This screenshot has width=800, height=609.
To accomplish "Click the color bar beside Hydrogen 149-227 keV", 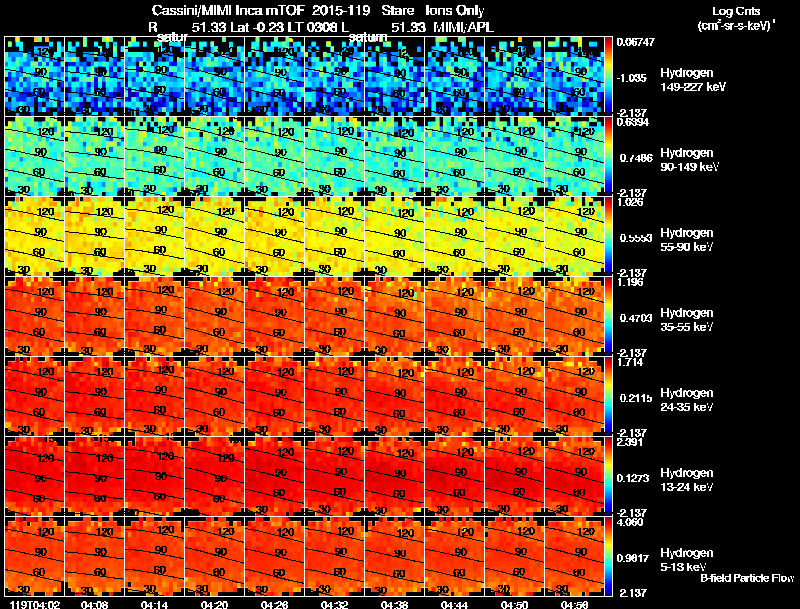I will pos(608,76).
